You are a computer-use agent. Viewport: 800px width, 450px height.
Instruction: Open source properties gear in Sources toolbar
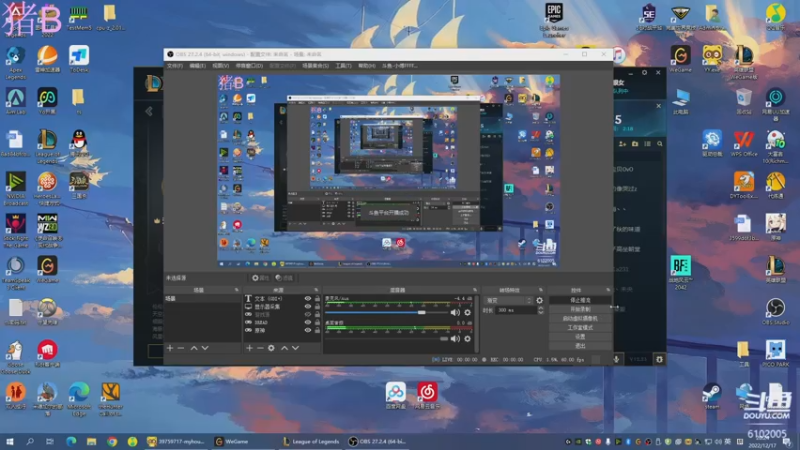click(271, 348)
